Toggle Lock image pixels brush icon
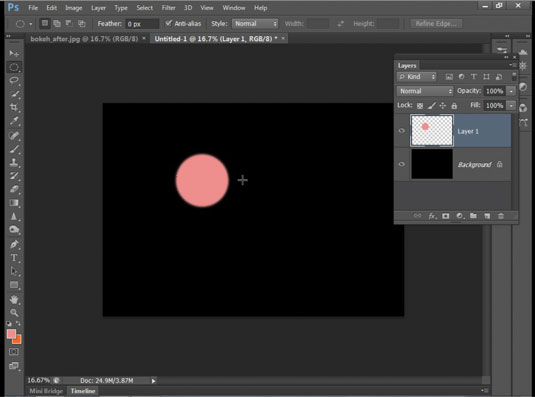The image size is (535, 397). click(432, 106)
